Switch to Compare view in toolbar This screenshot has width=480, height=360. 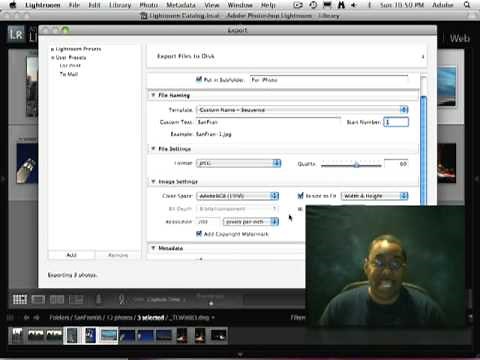coord(57,299)
